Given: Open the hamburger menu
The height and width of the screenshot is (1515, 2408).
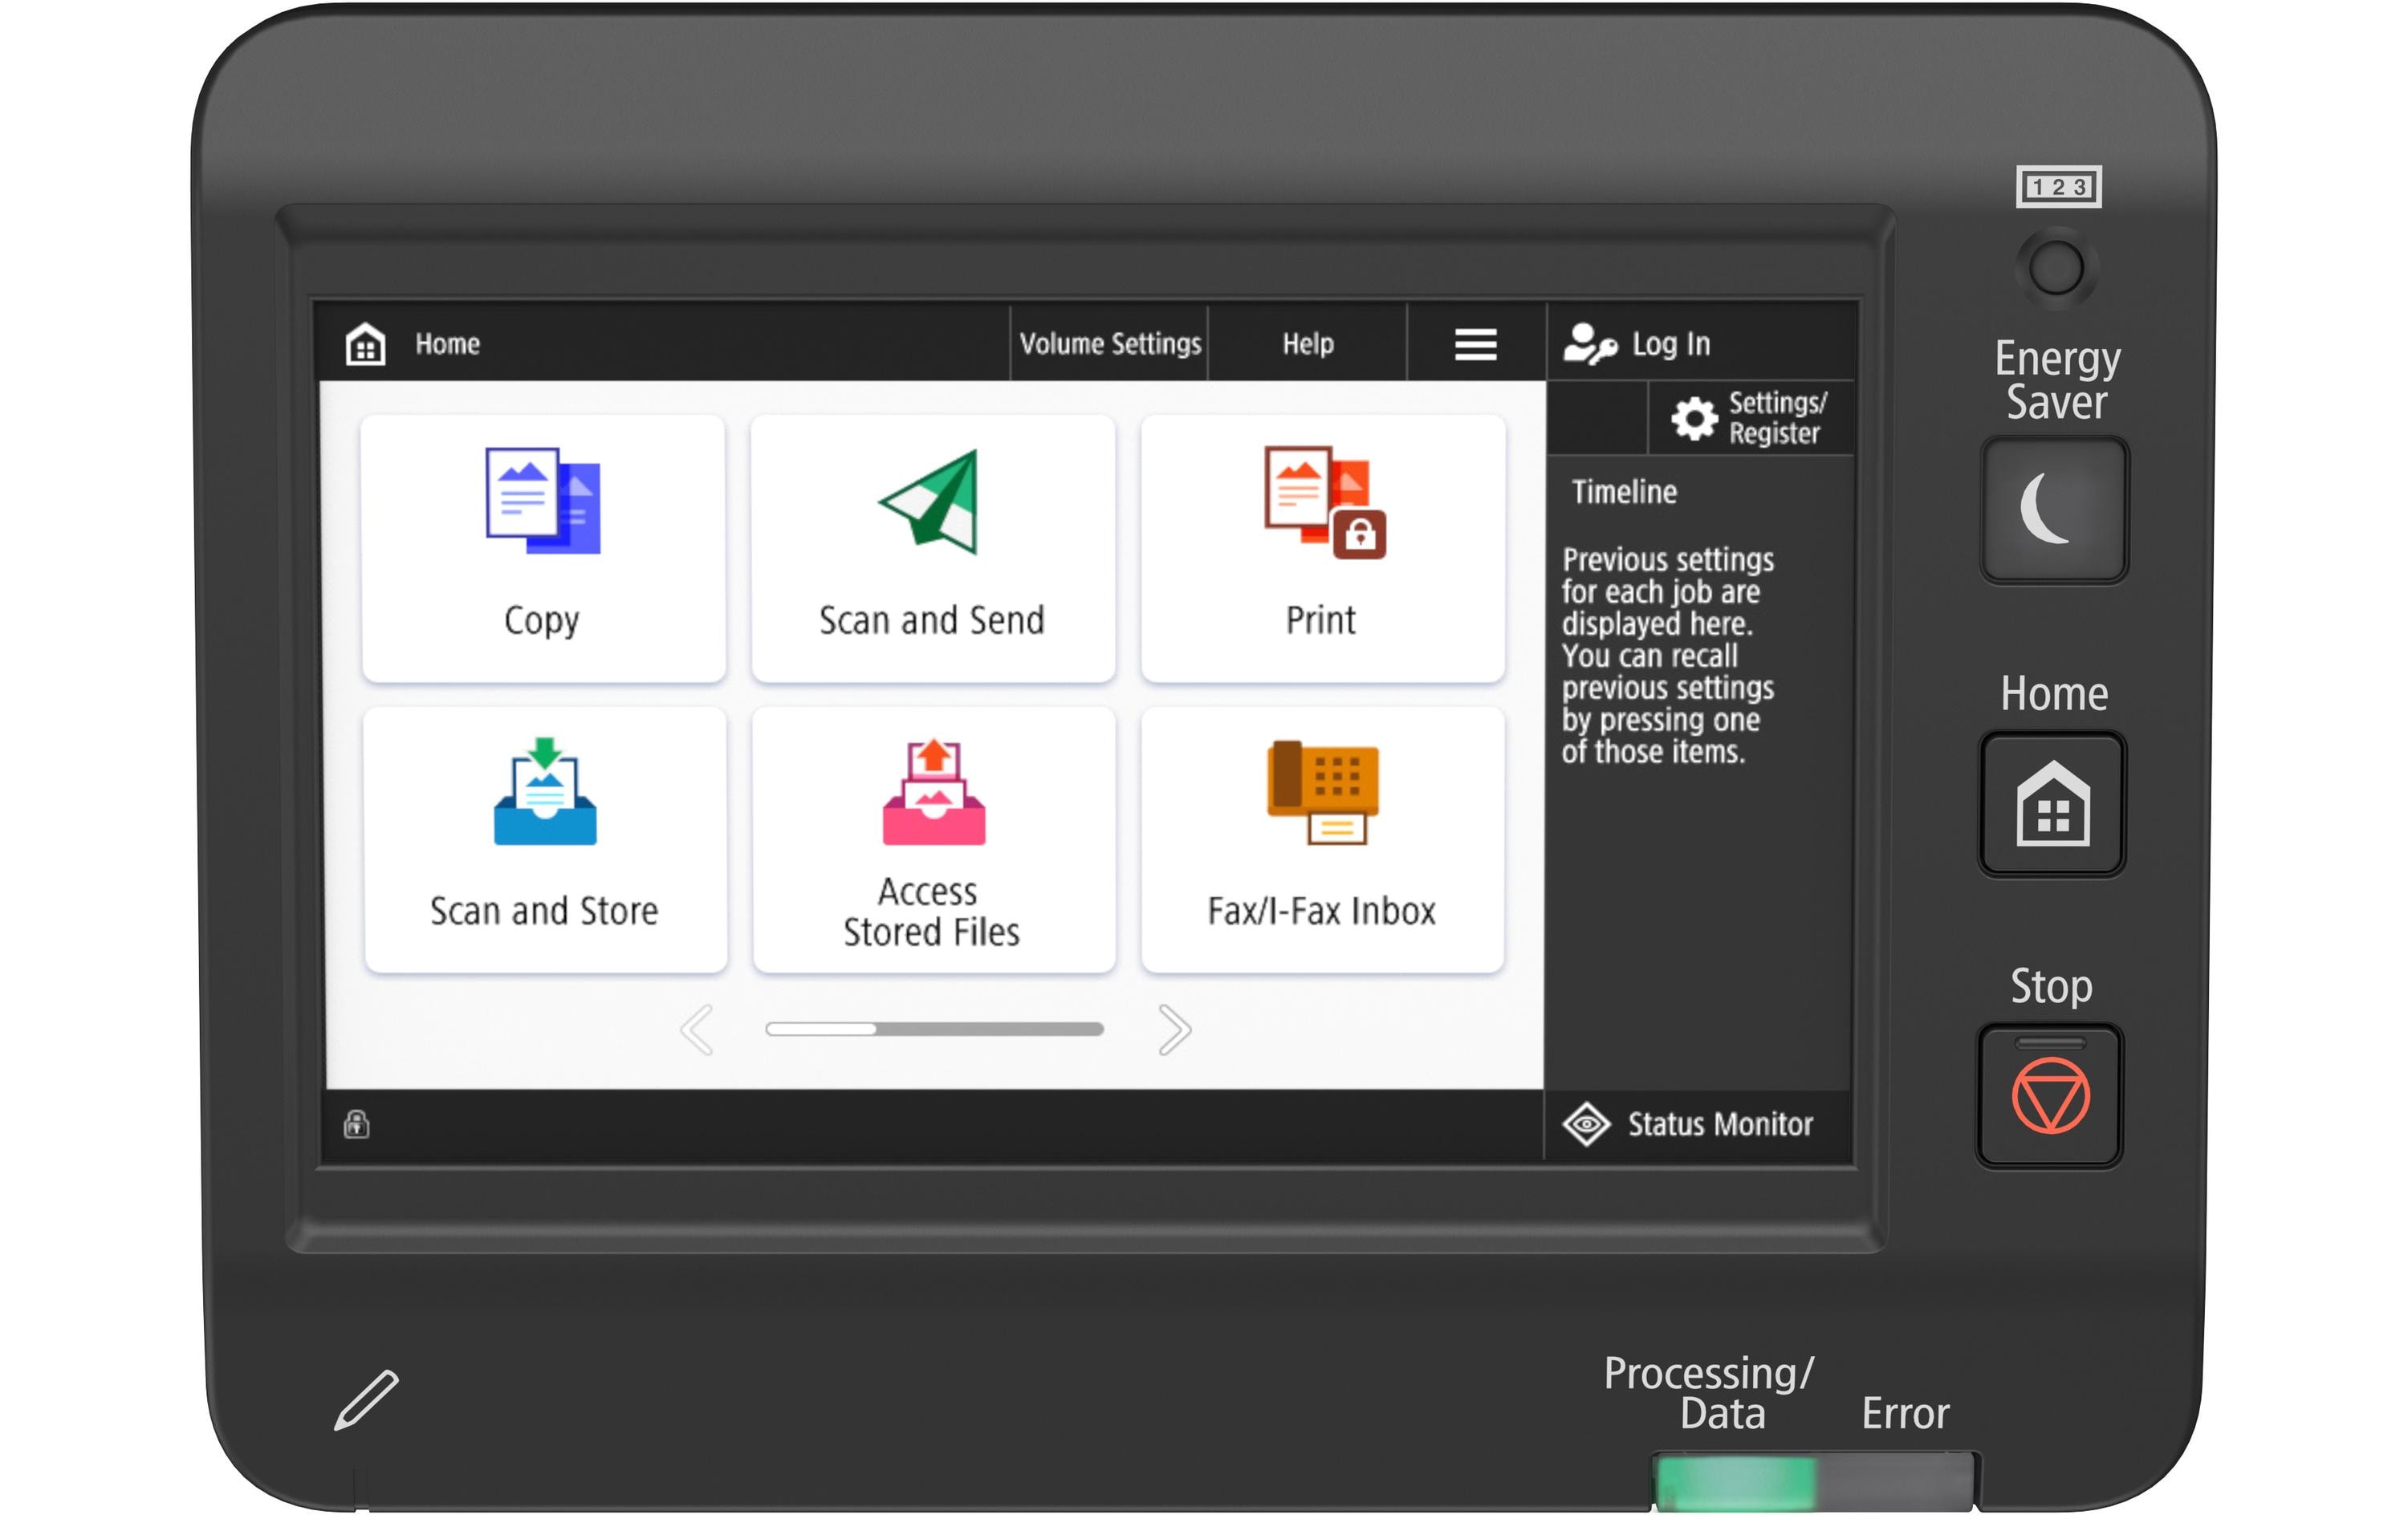Looking at the screenshot, I should coord(1475,344).
